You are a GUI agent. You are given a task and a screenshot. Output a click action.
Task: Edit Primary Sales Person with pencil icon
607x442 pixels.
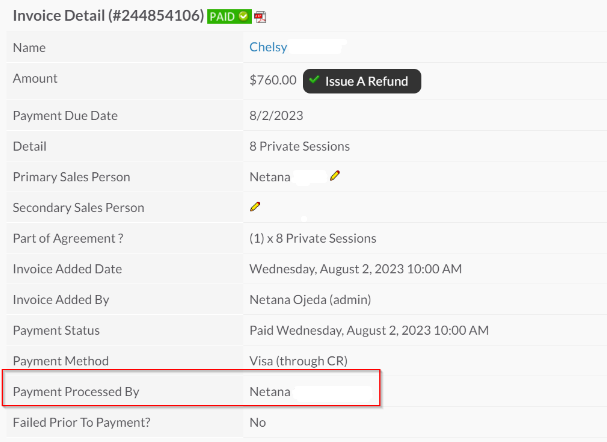point(335,176)
